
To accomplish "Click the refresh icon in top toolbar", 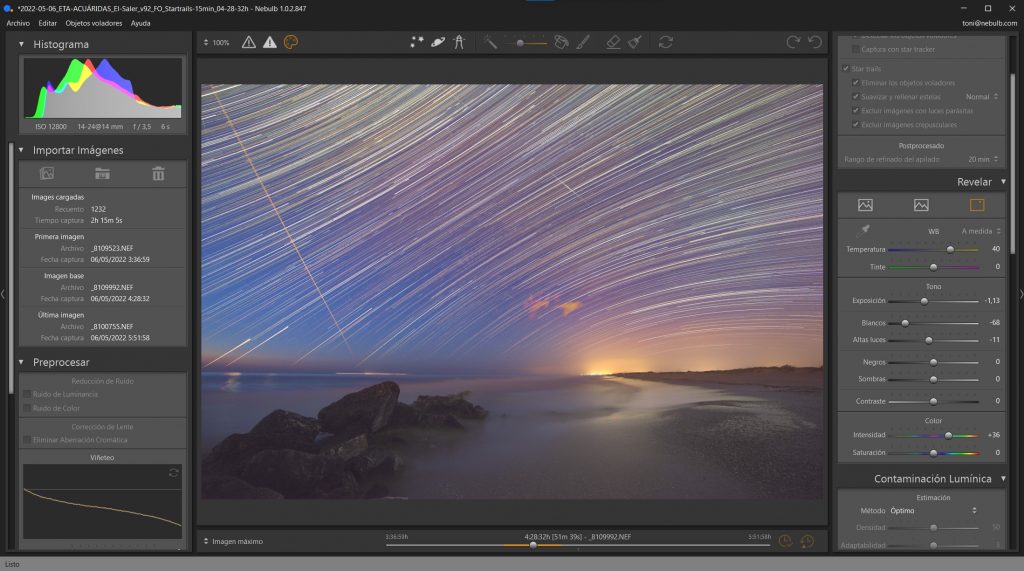I will [x=666, y=42].
